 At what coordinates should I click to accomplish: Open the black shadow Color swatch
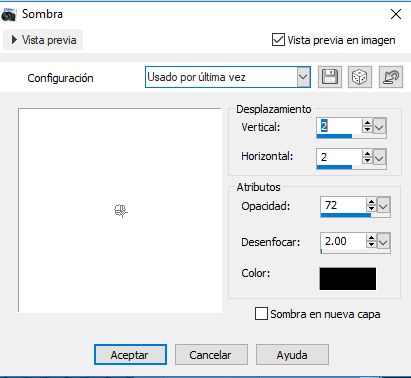(x=348, y=279)
